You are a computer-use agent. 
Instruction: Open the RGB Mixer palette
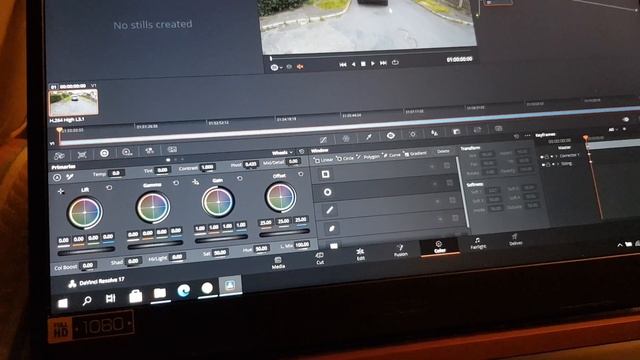point(149,151)
